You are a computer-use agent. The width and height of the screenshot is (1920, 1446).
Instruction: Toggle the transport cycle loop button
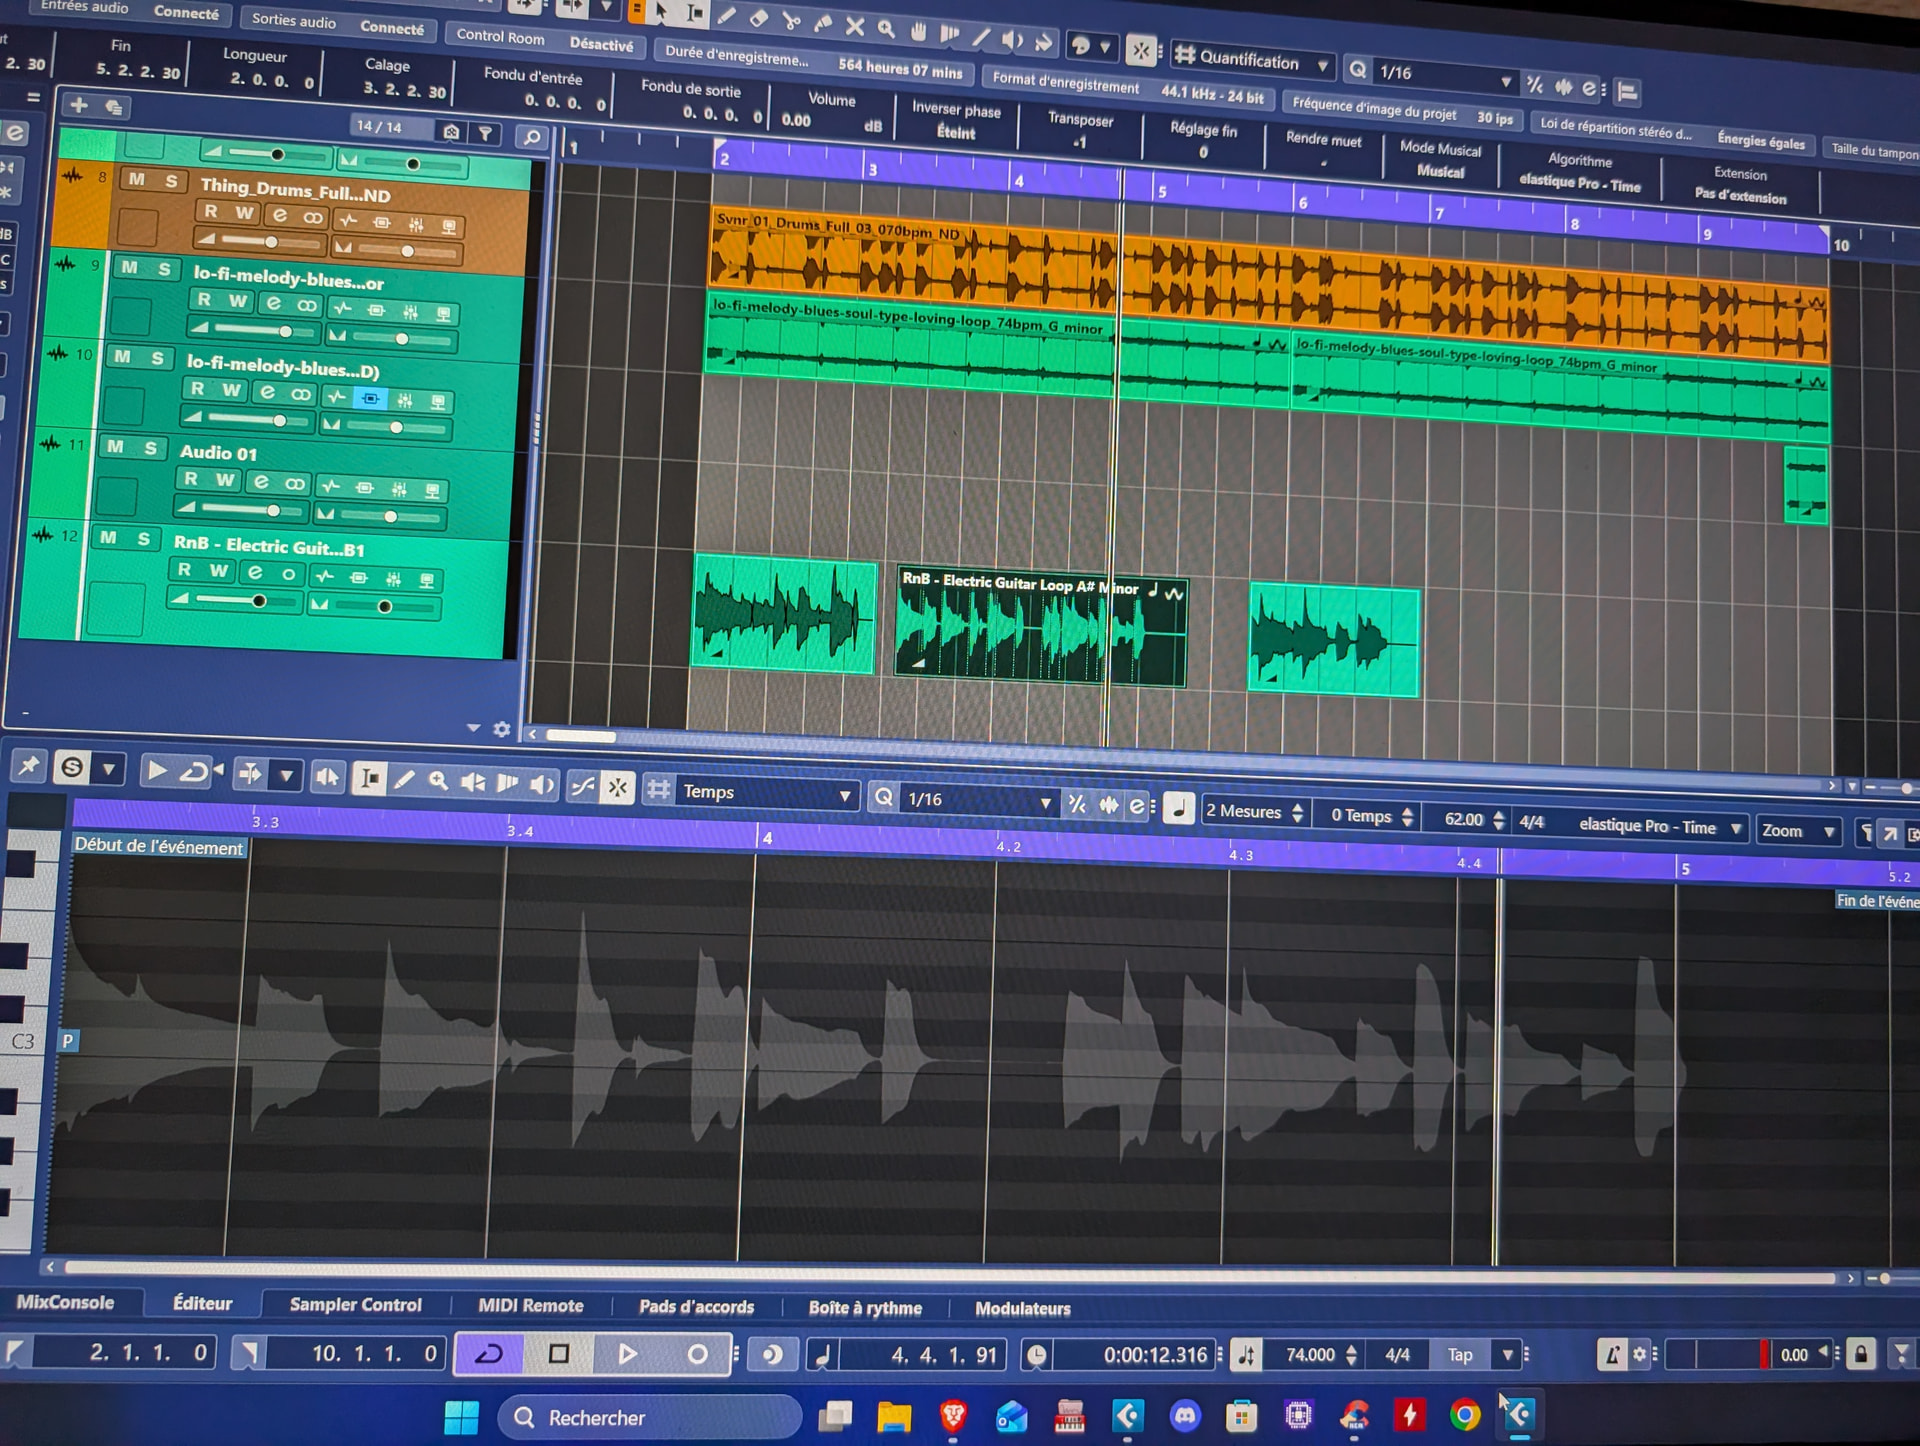(489, 1354)
